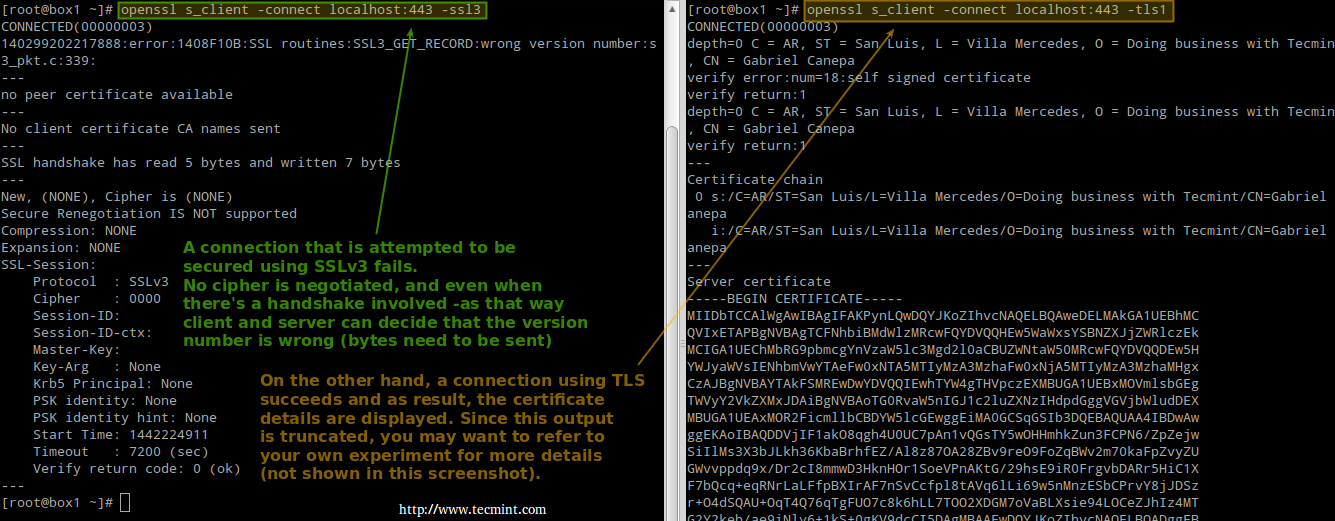Click the 'SSL handshake has read 5 bytes' line
Image resolution: width=1335 pixels, height=521 pixels.
click(x=201, y=162)
